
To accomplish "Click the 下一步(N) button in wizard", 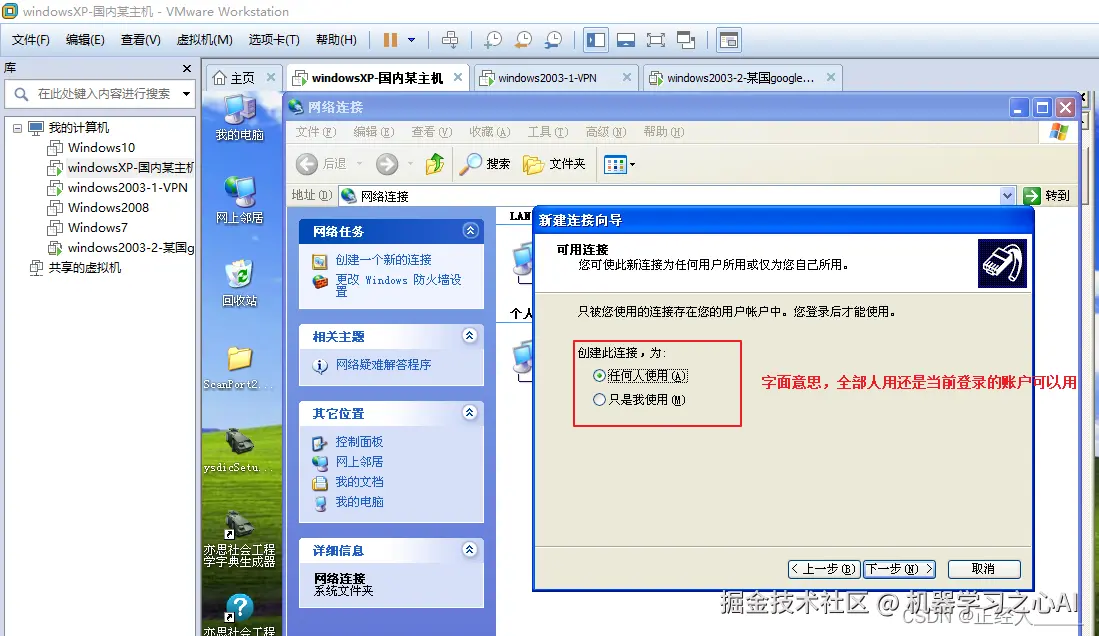I will coord(899,569).
